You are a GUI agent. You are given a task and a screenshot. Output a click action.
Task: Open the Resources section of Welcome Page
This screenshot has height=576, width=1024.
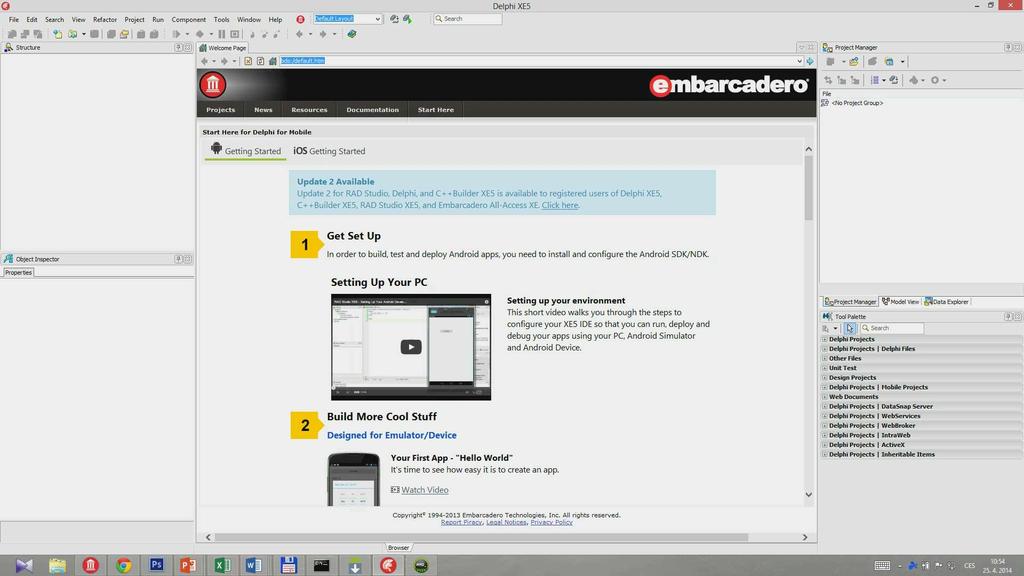click(309, 110)
